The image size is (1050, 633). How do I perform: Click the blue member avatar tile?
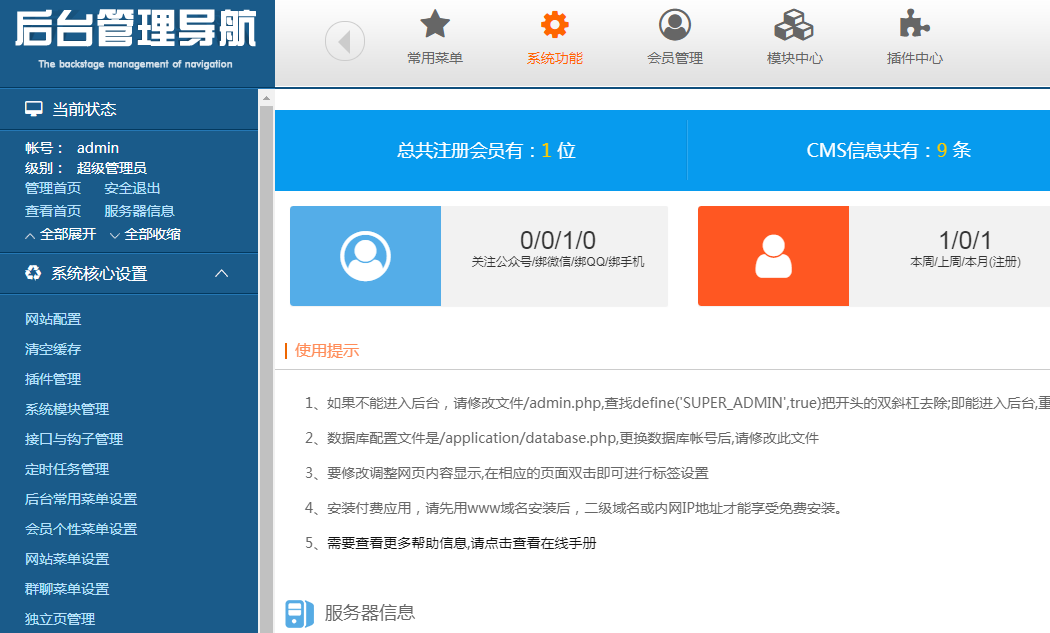coord(365,256)
